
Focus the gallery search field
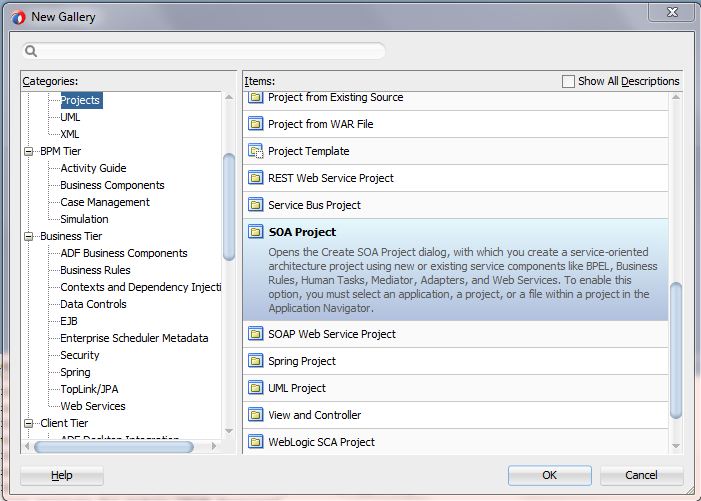pos(204,51)
